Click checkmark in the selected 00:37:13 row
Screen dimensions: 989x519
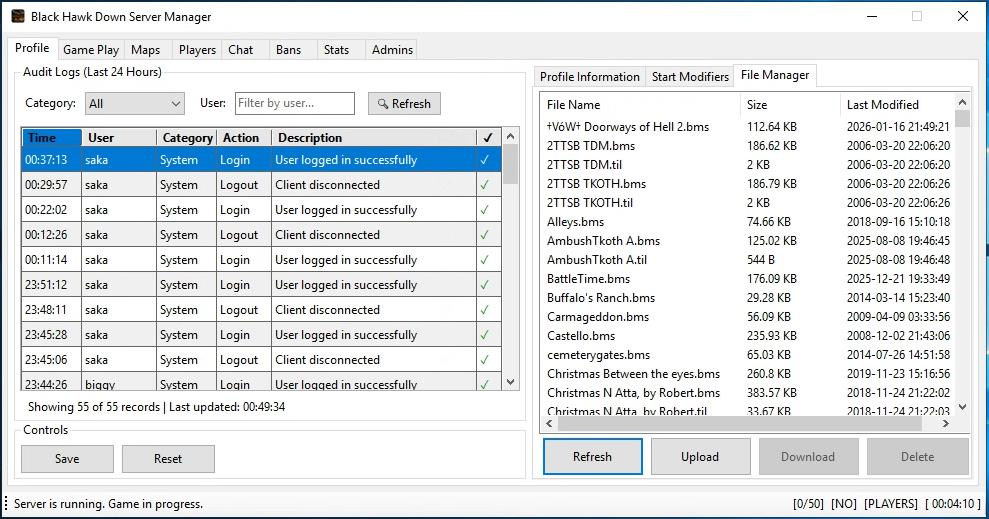point(484,160)
